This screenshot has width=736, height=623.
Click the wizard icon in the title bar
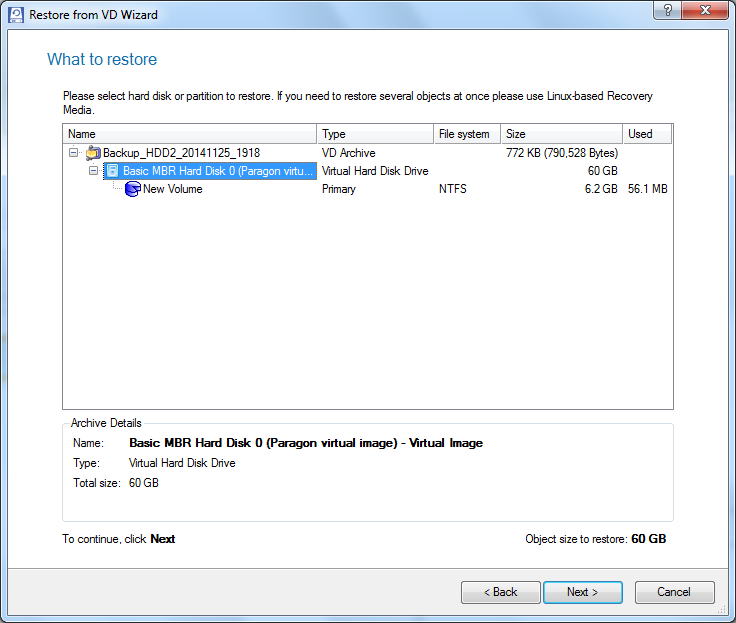(x=16, y=15)
